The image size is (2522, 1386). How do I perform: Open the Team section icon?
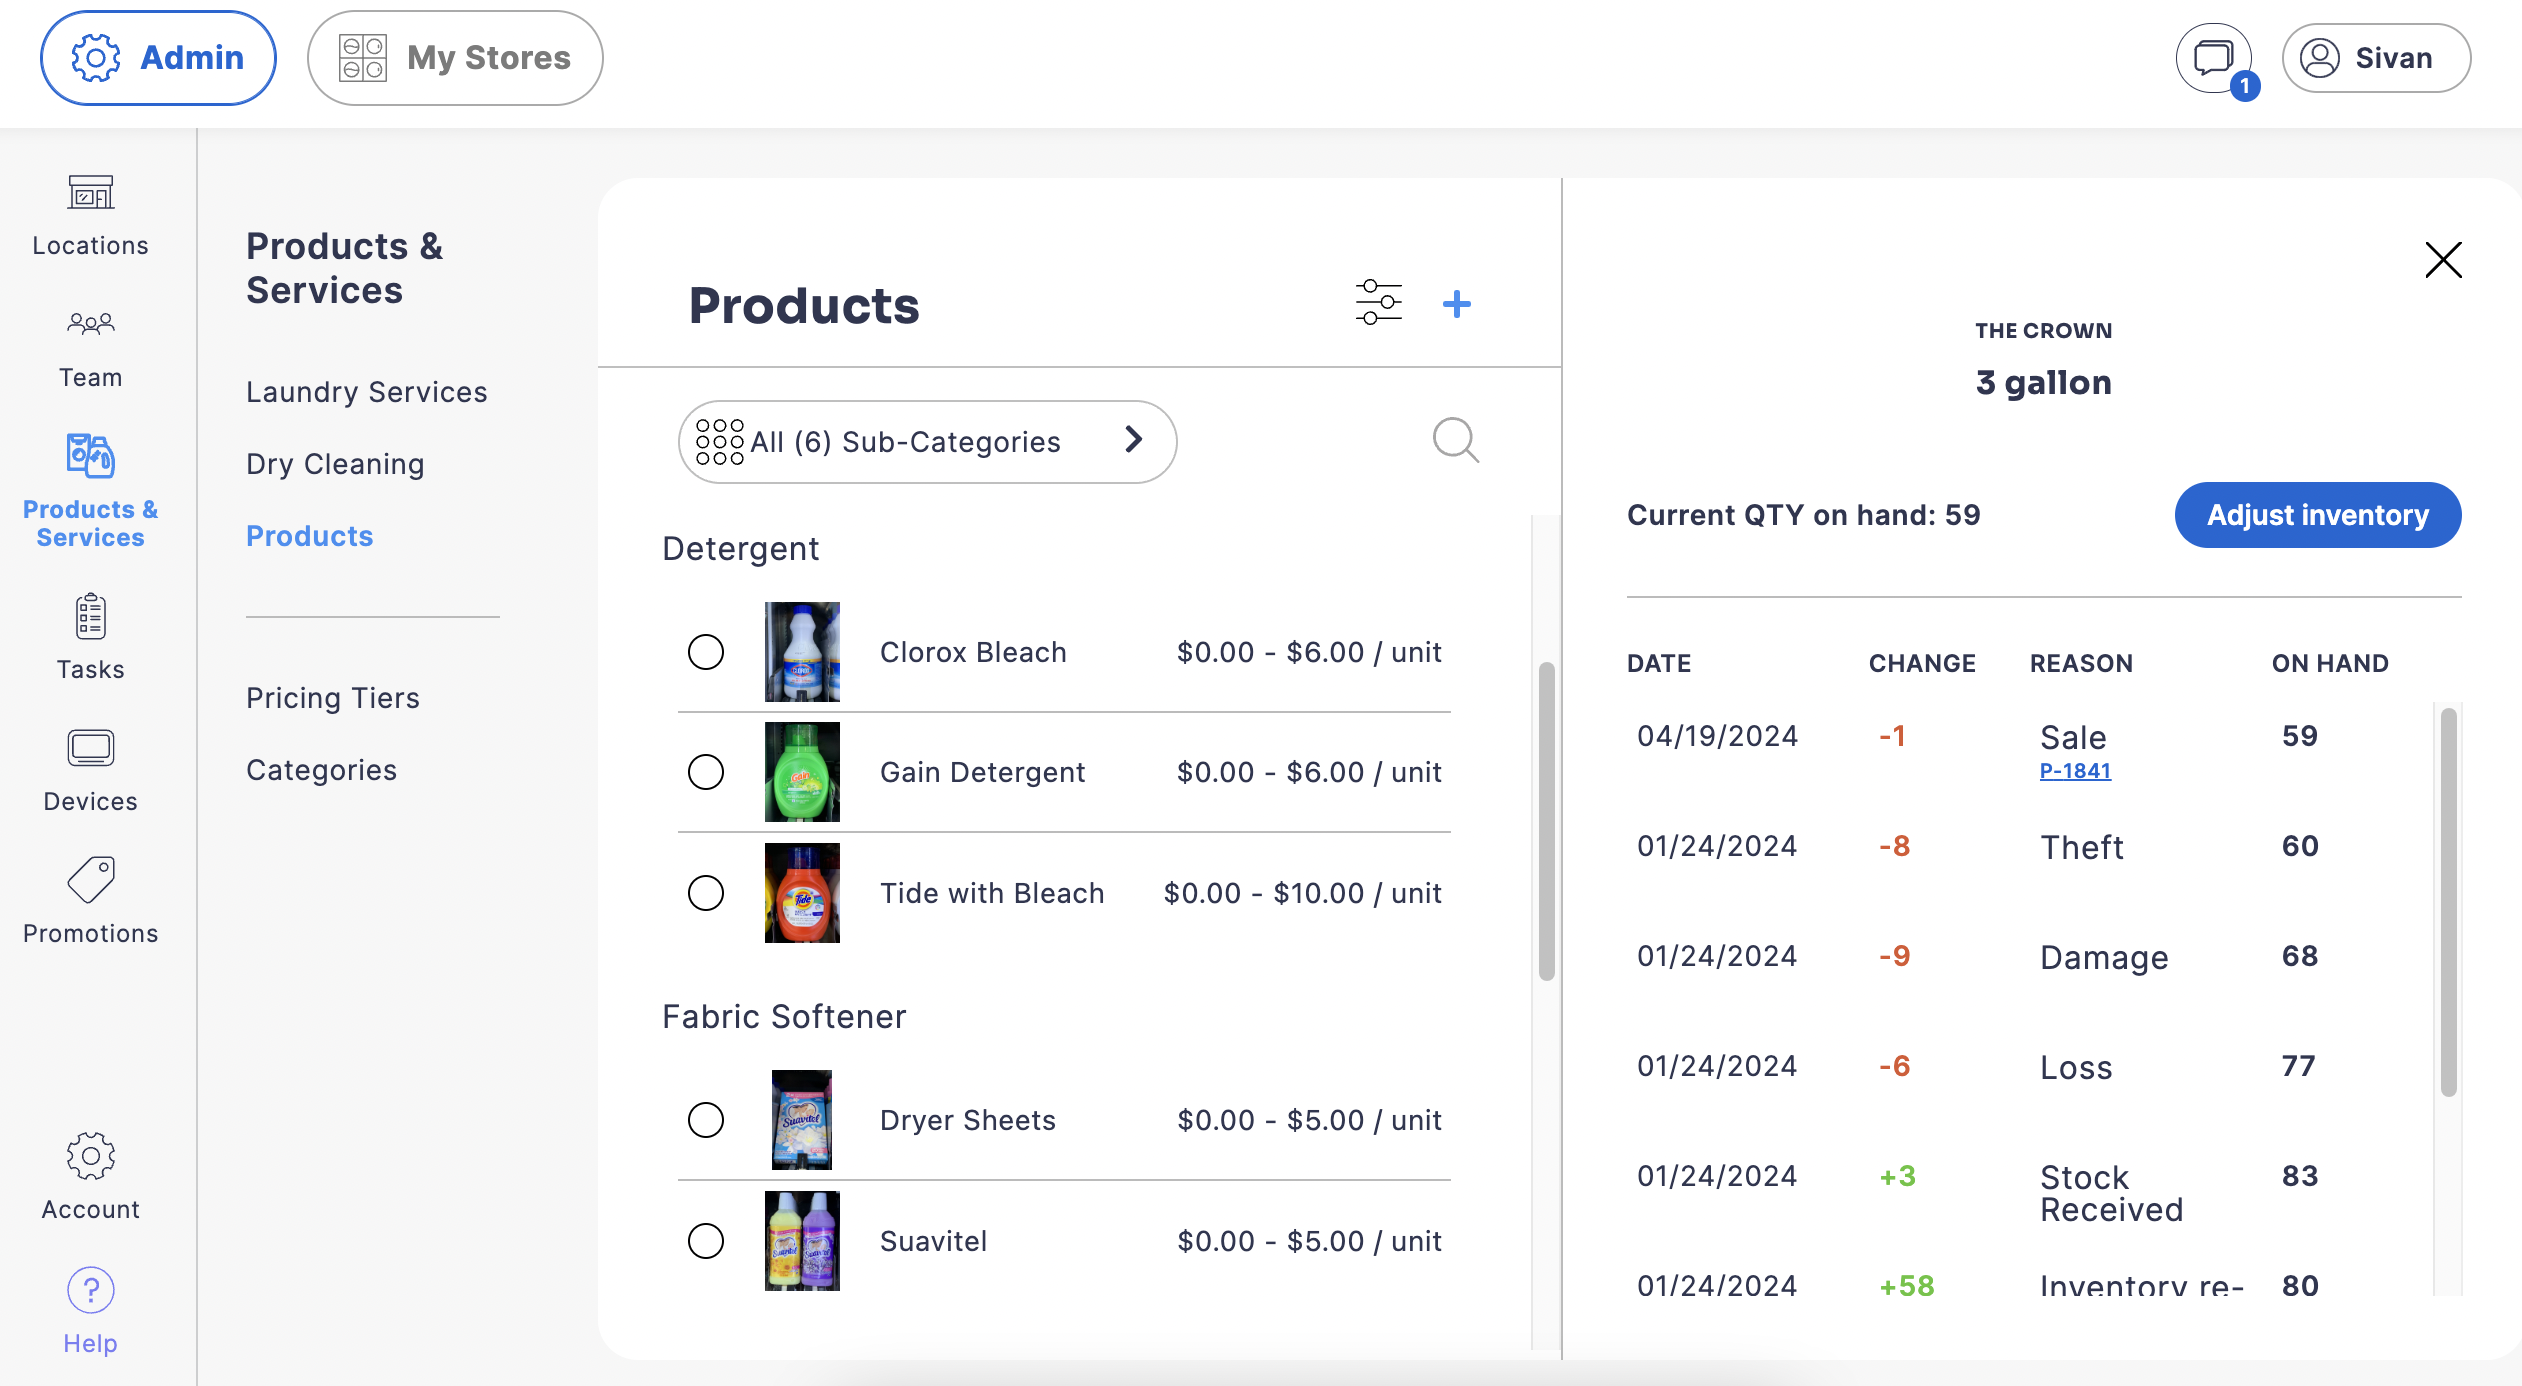tap(90, 324)
